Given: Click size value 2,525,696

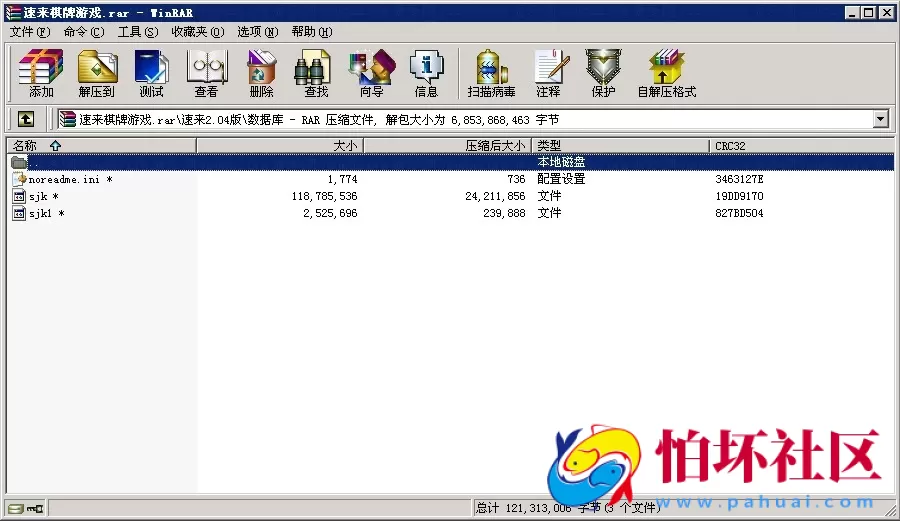Looking at the screenshot, I should pyautogui.click(x=330, y=213).
